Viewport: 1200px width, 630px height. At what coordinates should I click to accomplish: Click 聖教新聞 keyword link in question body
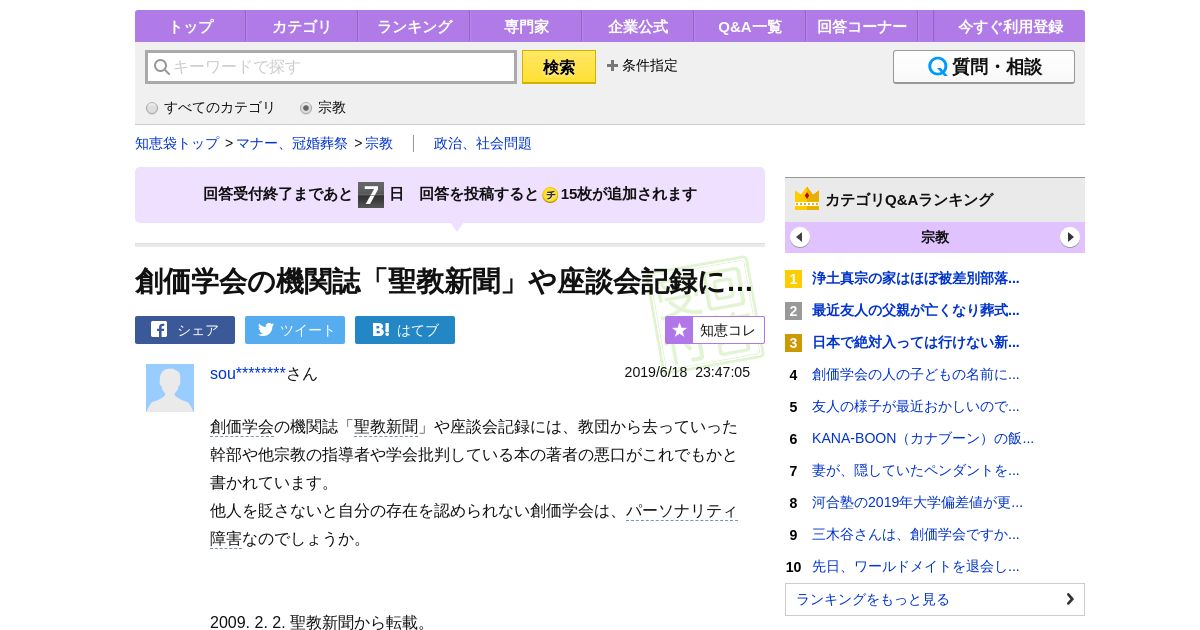click(386, 427)
